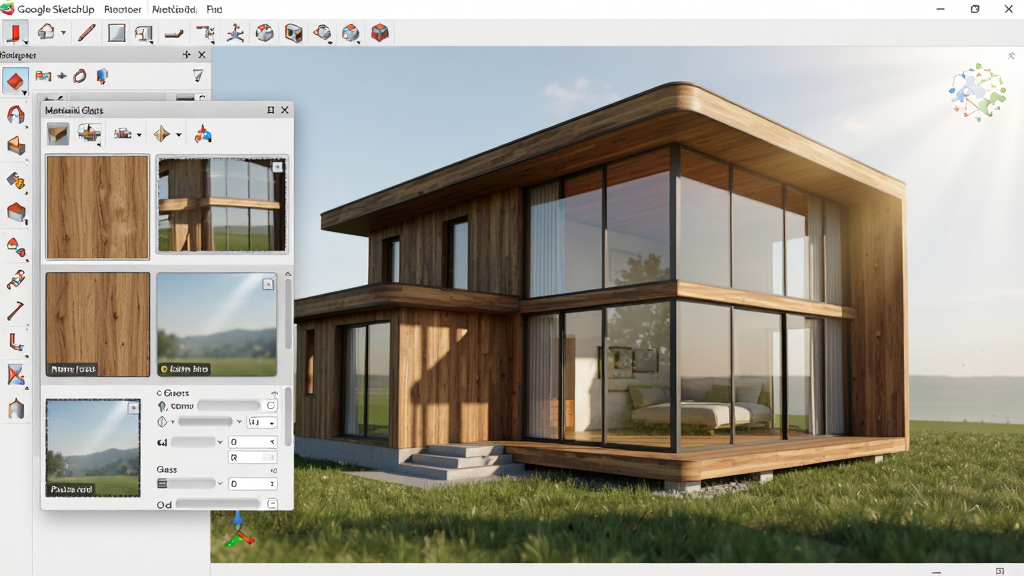Select the red L-shaped tool in the sidebar

pyautogui.click(x=16, y=342)
